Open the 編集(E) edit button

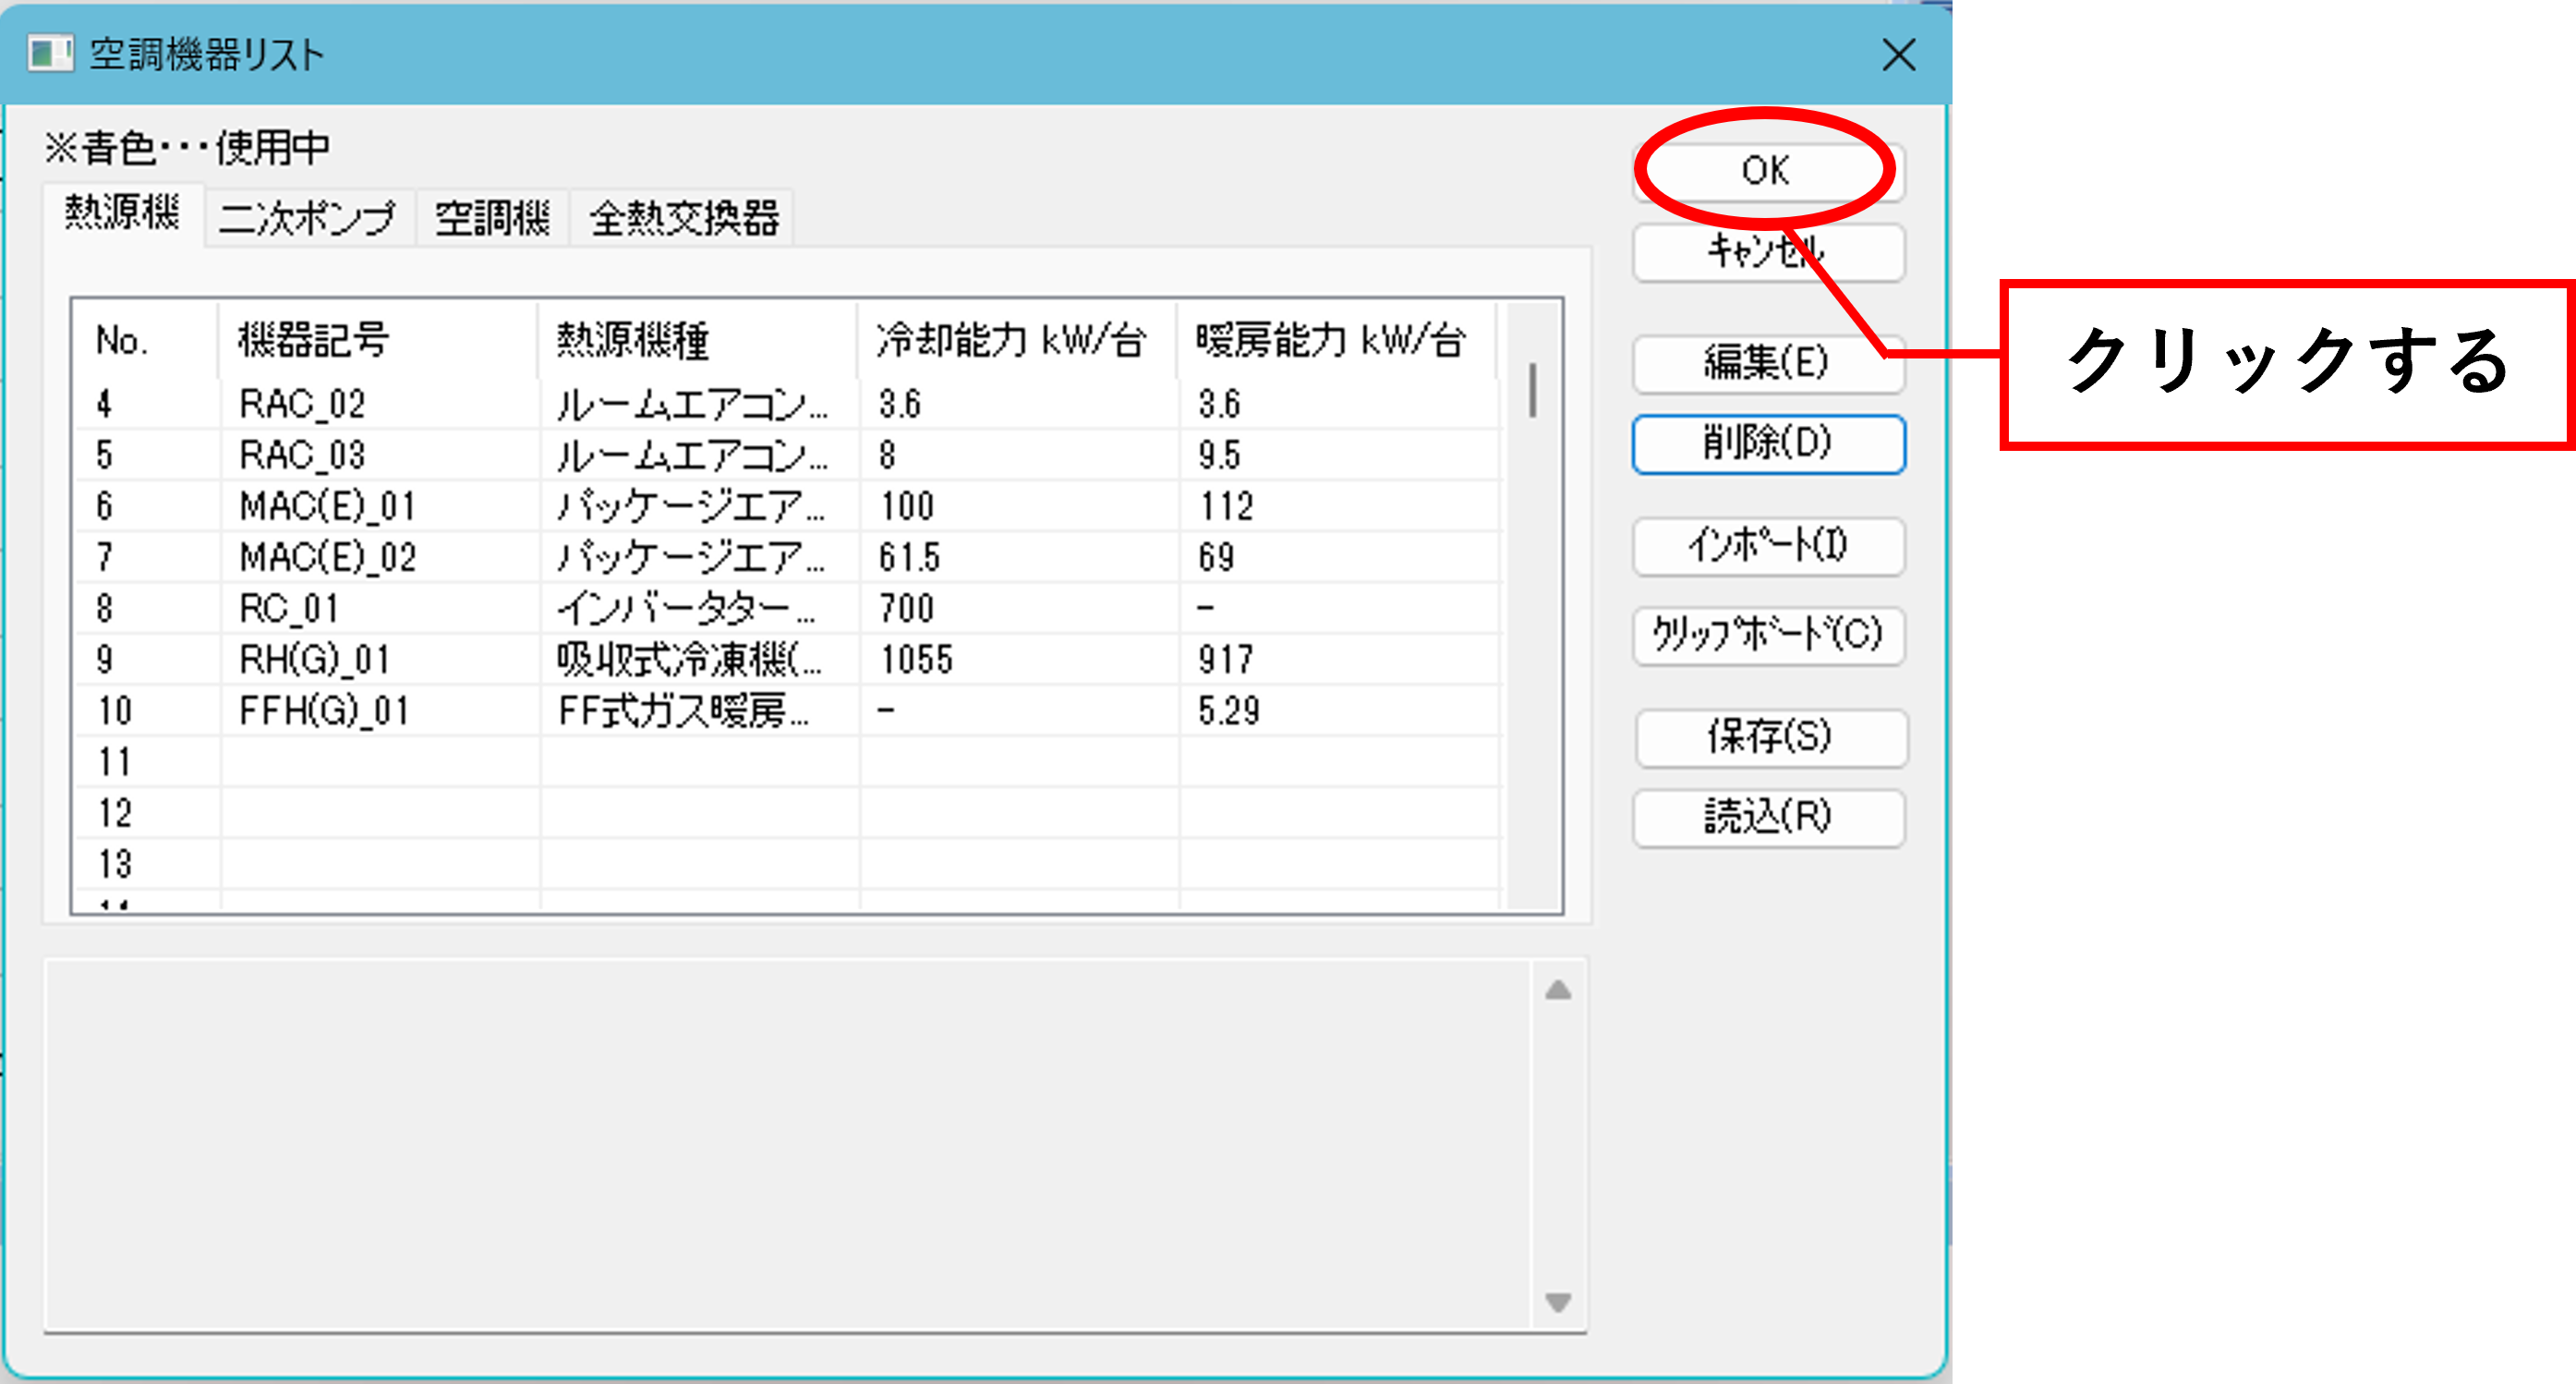1768,364
